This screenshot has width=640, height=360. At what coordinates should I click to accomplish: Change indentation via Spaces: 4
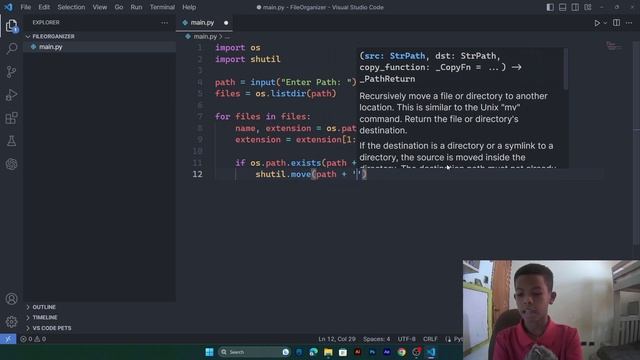[376, 339]
